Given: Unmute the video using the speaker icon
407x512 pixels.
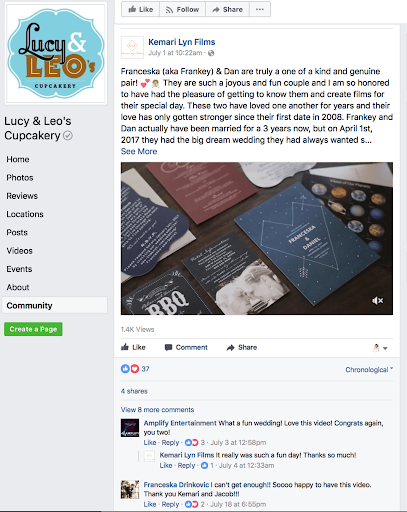Looking at the screenshot, I should [x=377, y=301].
